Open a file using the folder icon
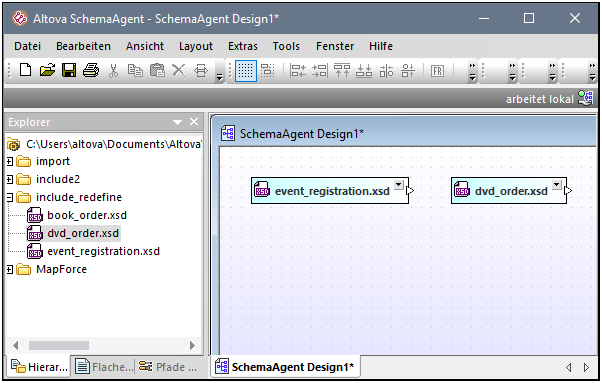Viewport: 602px width, 383px height. coord(47,71)
